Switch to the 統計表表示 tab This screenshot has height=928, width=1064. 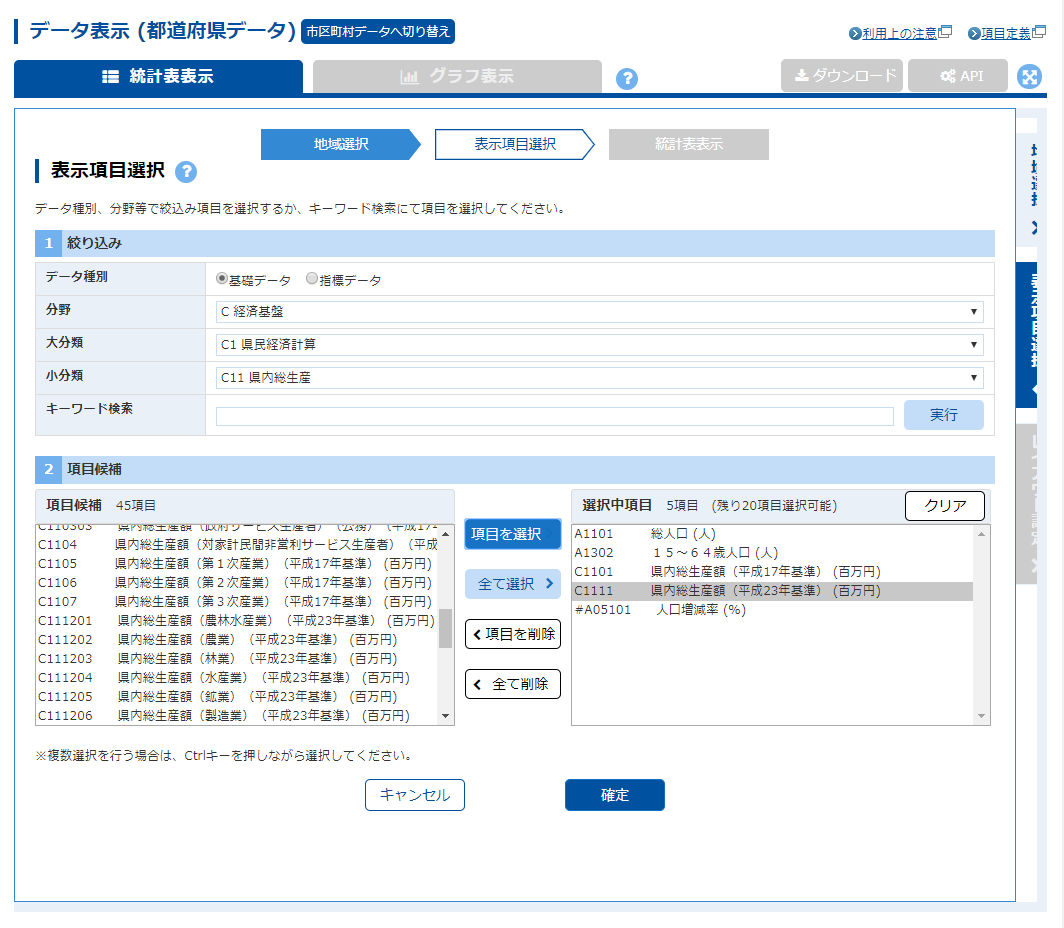(158, 77)
